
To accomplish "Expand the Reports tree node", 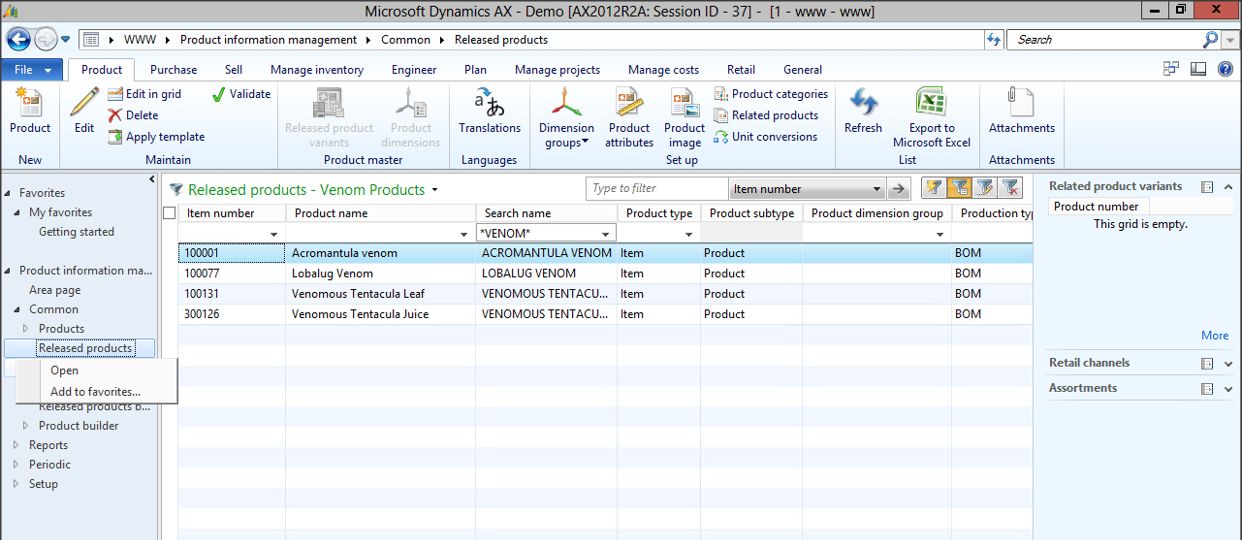I will tap(16, 445).
